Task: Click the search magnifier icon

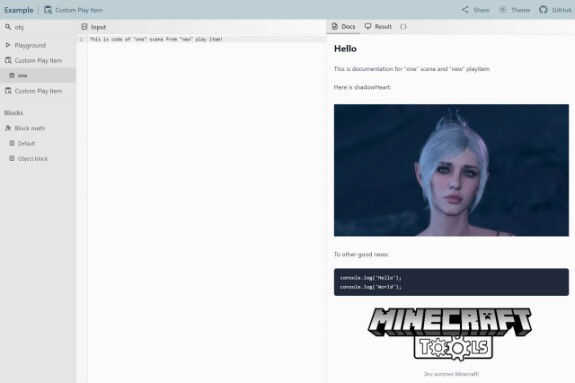Action: 8,27
